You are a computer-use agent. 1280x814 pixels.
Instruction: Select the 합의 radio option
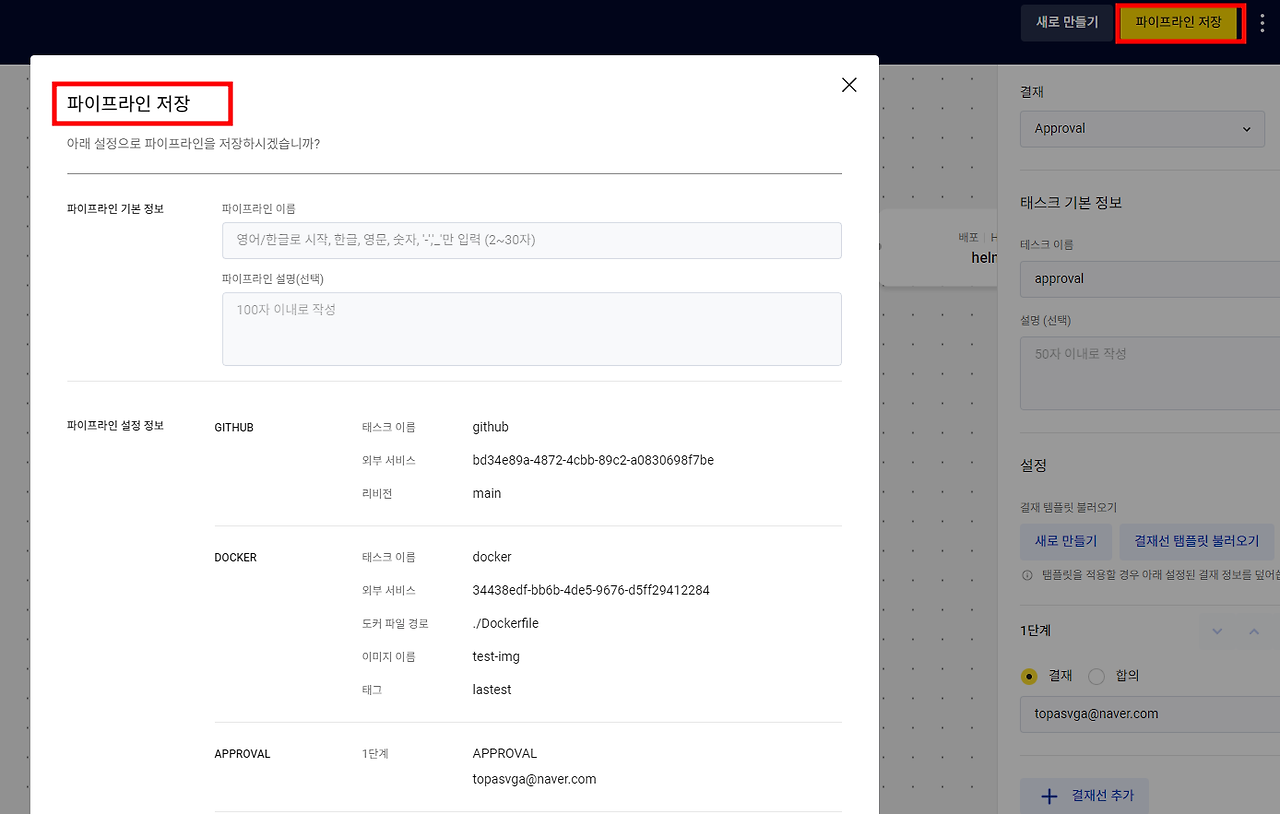click(x=1096, y=676)
